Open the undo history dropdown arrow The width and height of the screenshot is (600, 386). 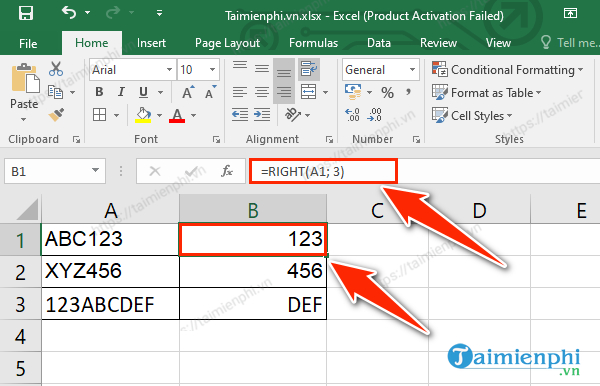point(88,13)
